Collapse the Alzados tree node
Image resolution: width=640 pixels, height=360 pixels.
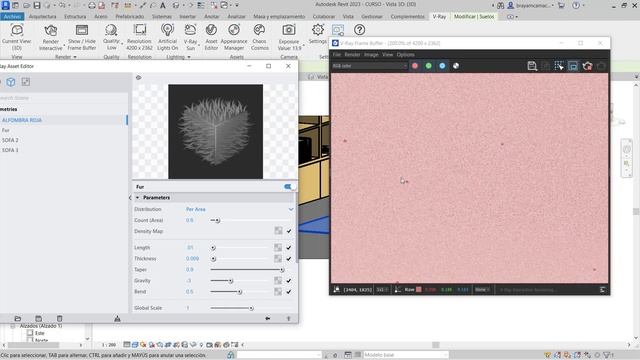click(x=13, y=326)
